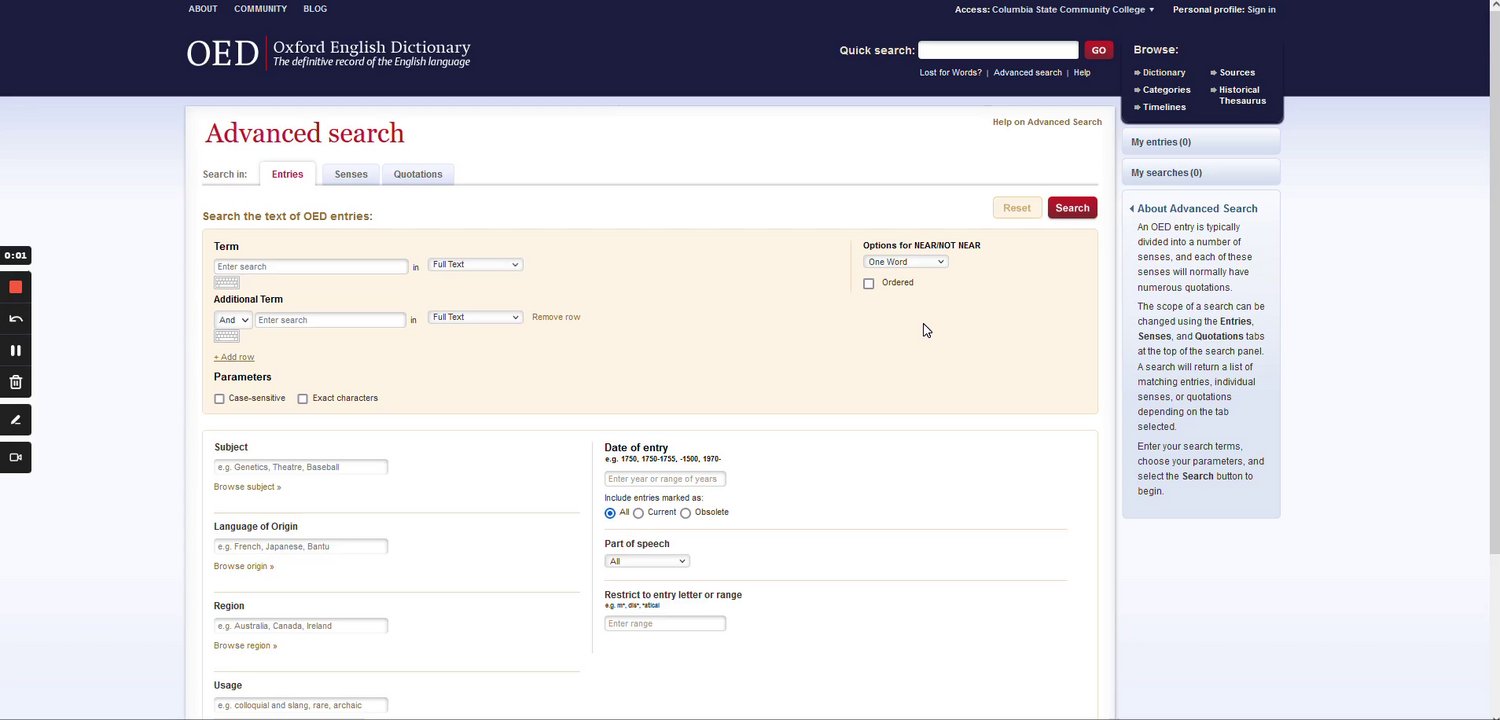Click the Additional Term search input field
Screen dimensions: 1500x720
330,320
